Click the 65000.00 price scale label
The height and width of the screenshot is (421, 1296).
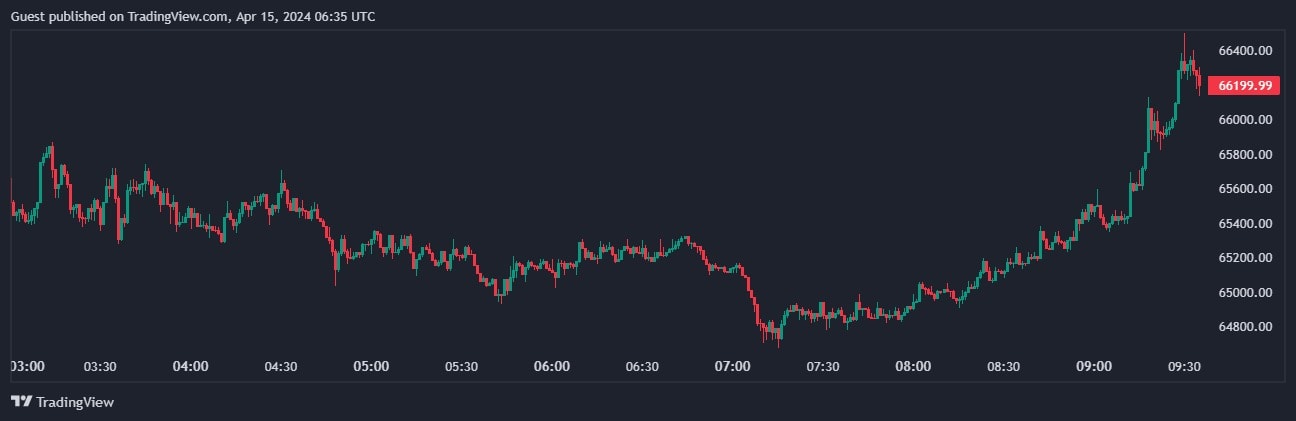[1245, 293]
